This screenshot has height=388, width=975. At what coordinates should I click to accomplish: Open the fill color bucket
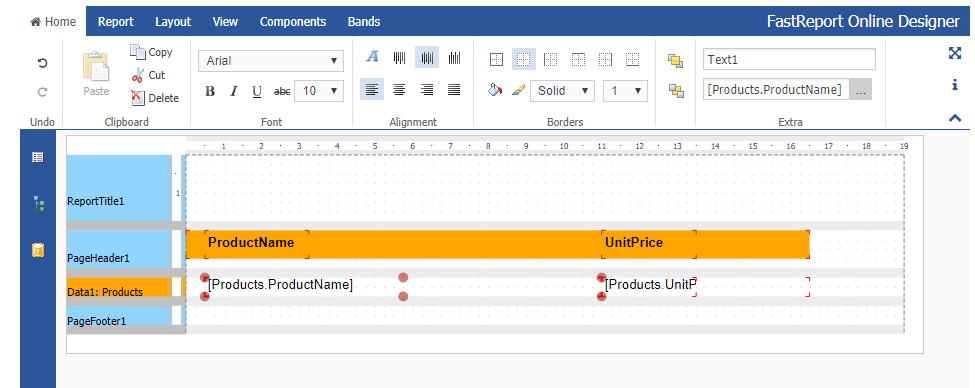(x=495, y=90)
